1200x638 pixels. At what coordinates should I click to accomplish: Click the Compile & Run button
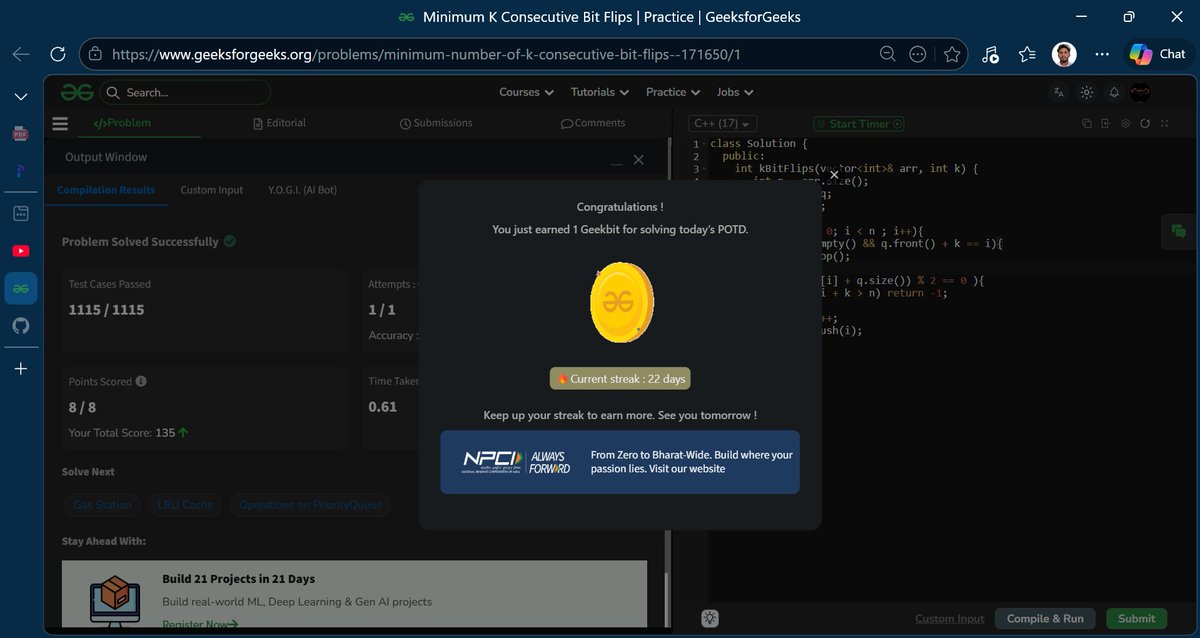pyautogui.click(x=1045, y=619)
